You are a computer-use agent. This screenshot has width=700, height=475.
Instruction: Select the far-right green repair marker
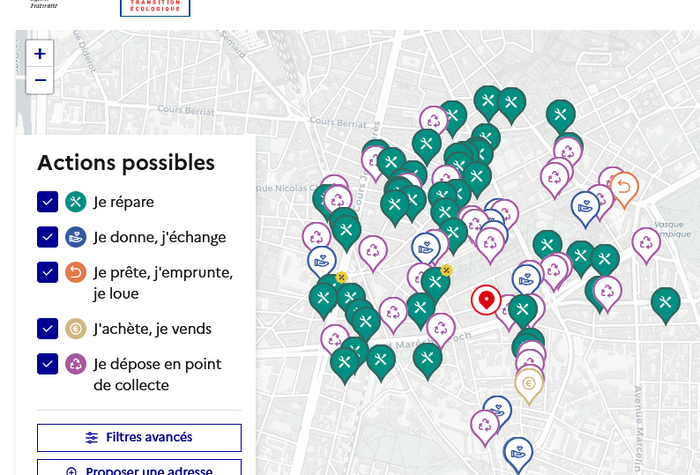(x=666, y=305)
